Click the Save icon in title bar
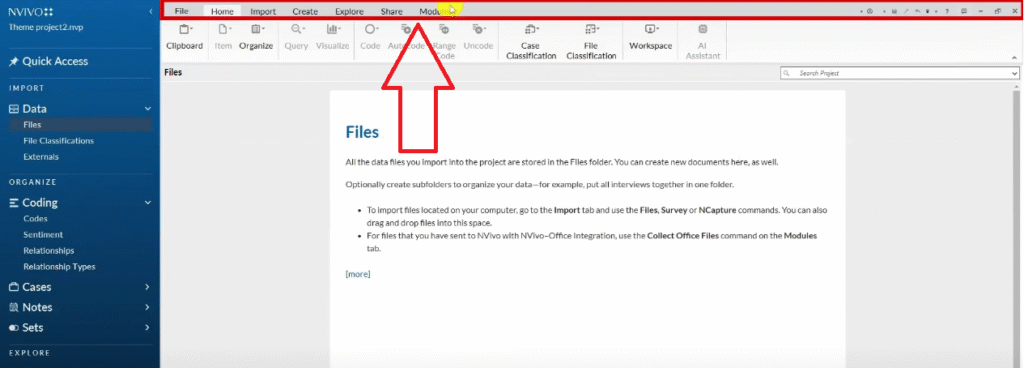Image resolution: width=1024 pixels, height=368 pixels. click(894, 11)
